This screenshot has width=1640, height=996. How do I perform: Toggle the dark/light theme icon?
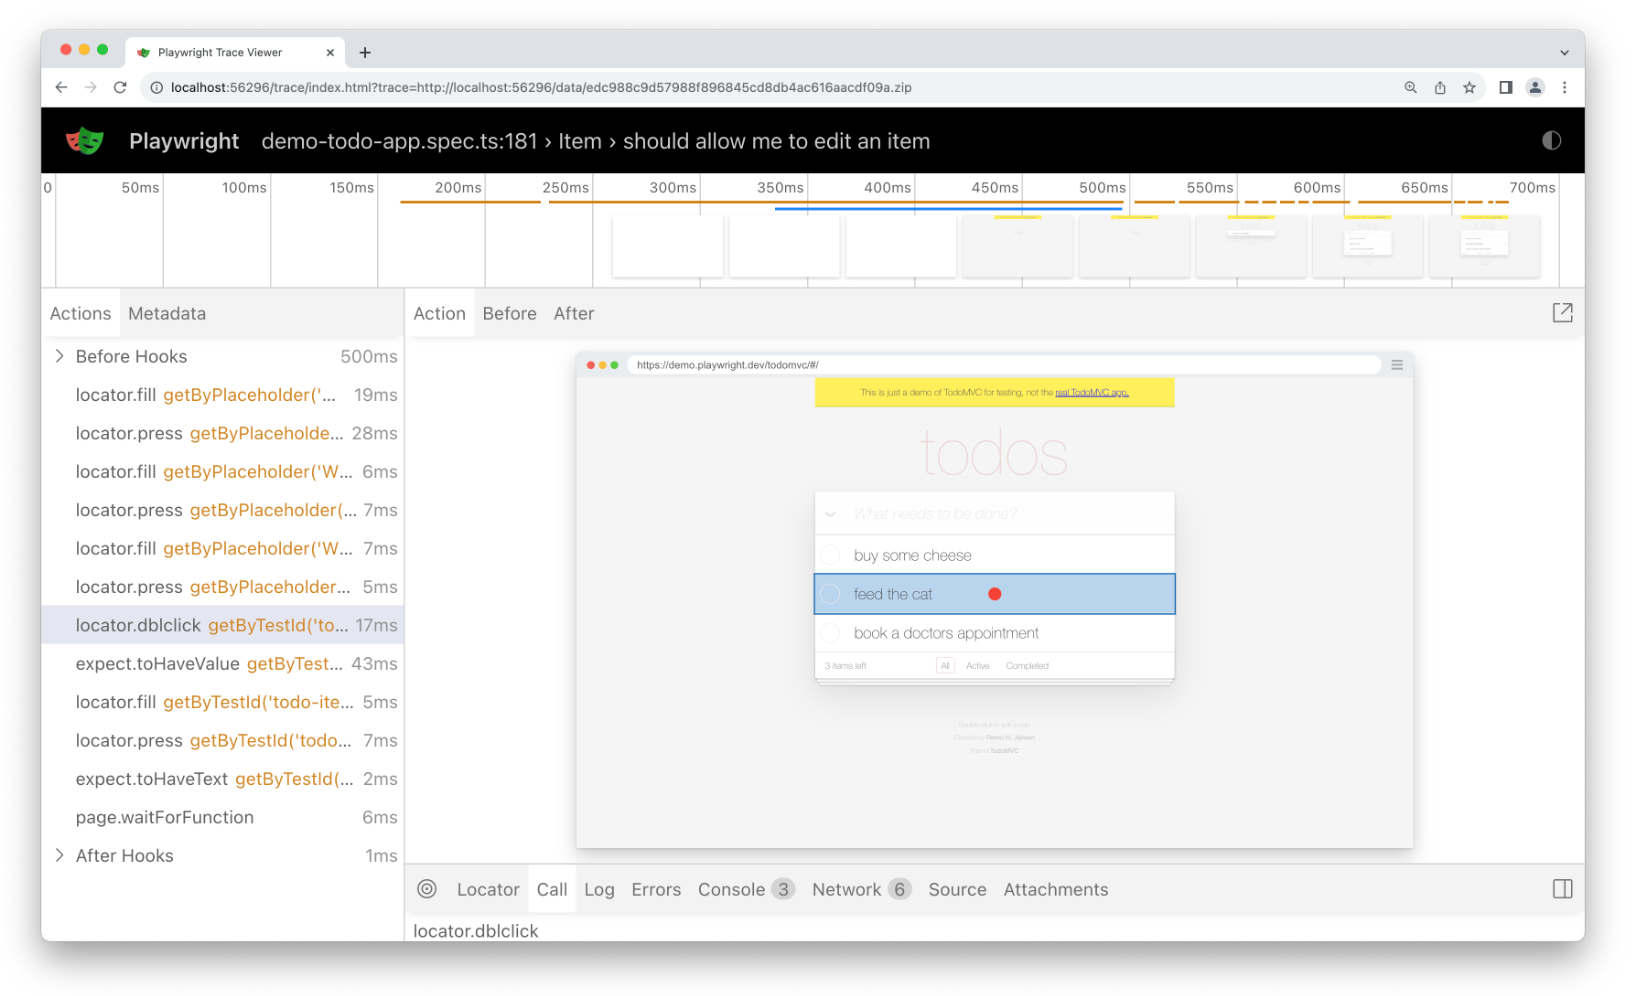pyautogui.click(x=1551, y=141)
